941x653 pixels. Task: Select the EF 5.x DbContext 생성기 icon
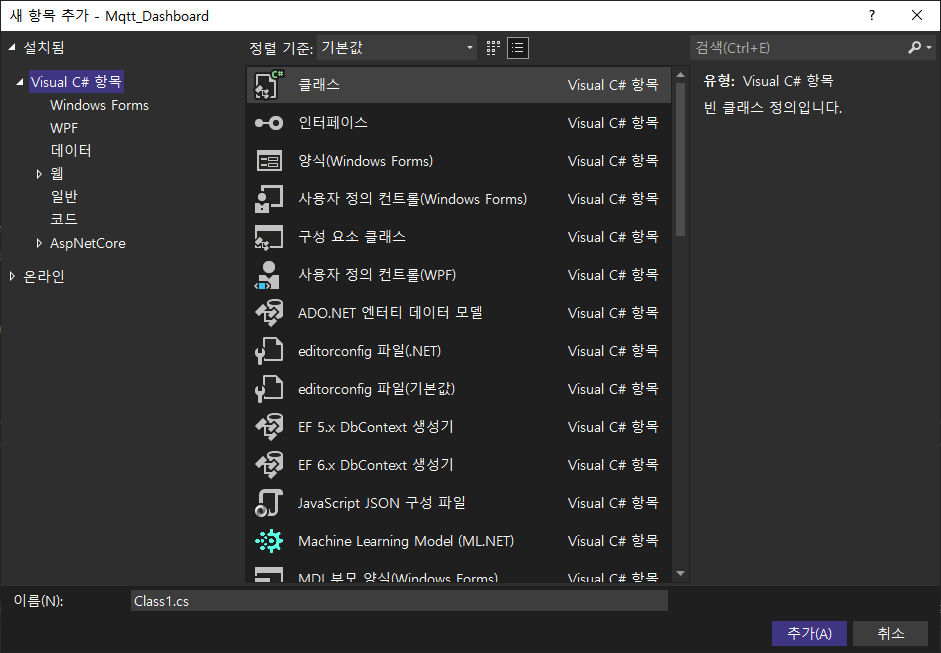tap(269, 427)
